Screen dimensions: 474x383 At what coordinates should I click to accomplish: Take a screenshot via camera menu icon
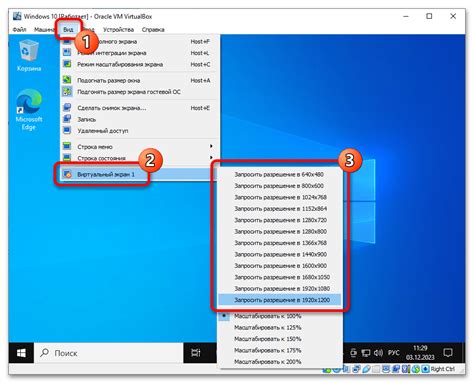67,108
